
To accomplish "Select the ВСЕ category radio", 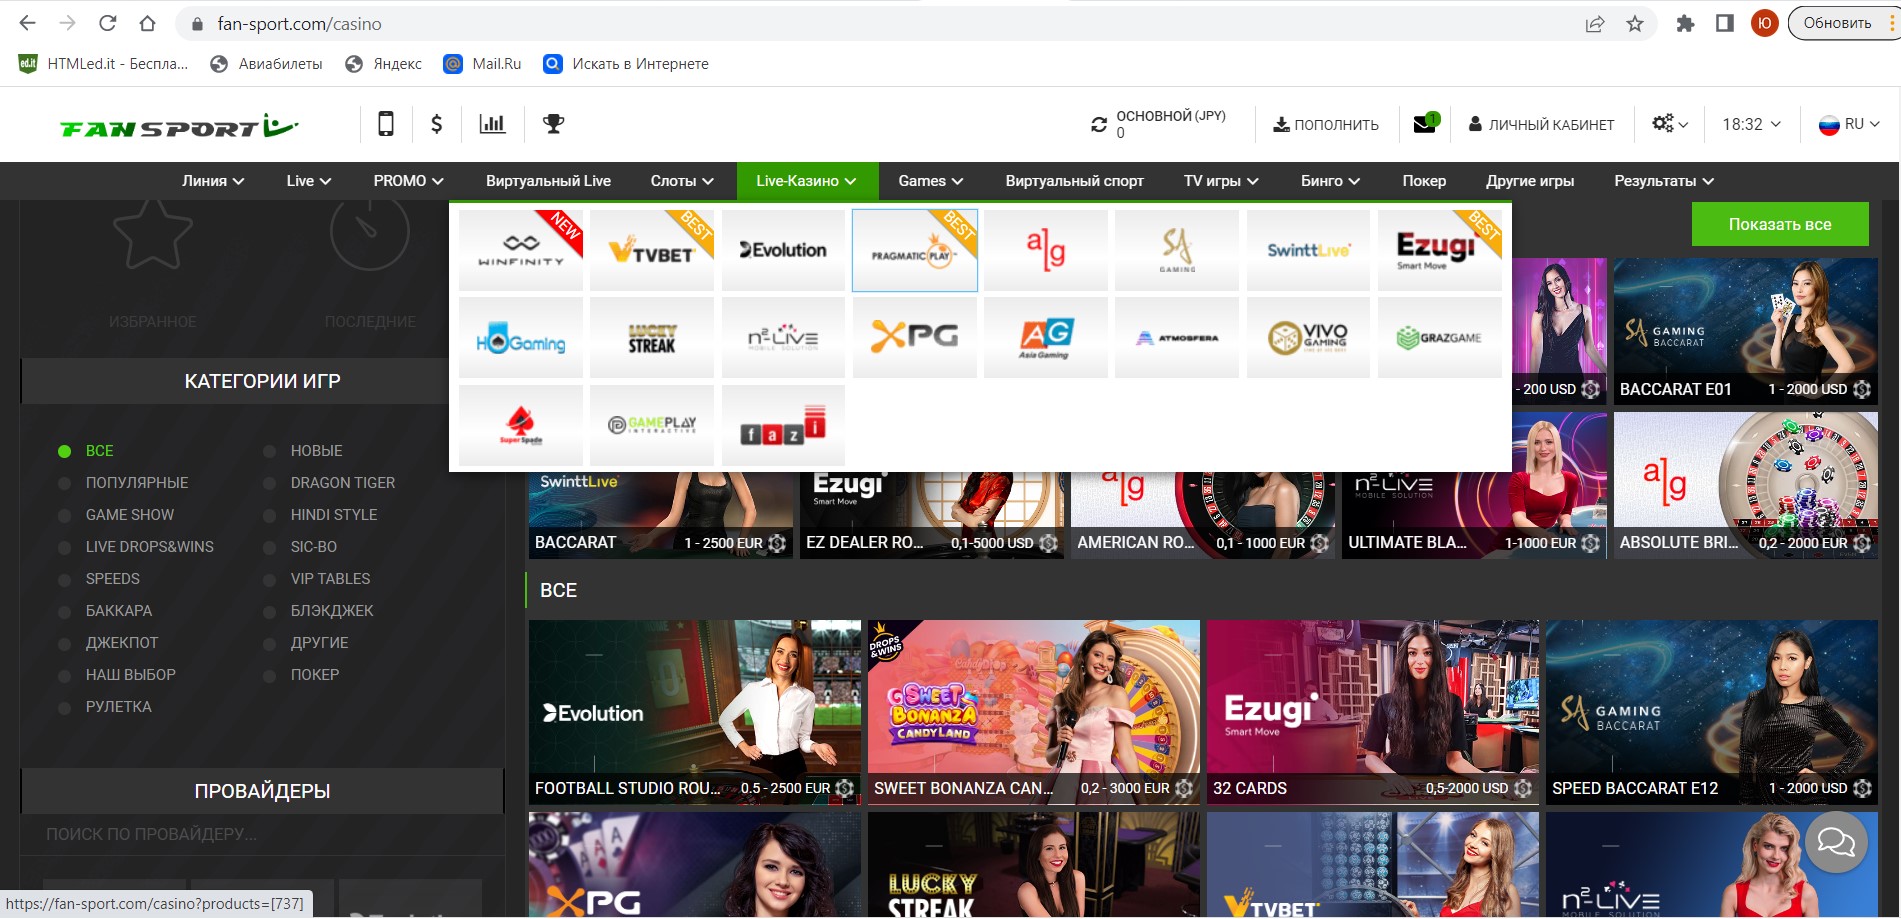I will coord(64,451).
